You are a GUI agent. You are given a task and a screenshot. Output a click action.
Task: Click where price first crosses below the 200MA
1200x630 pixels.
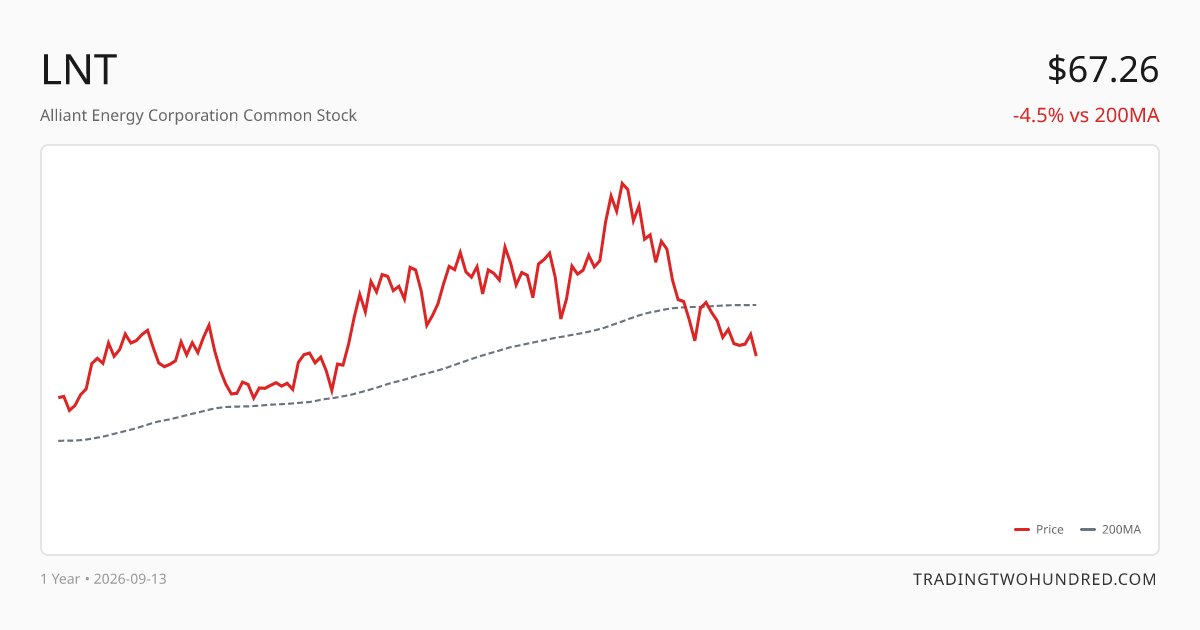pyautogui.click(x=685, y=308)
